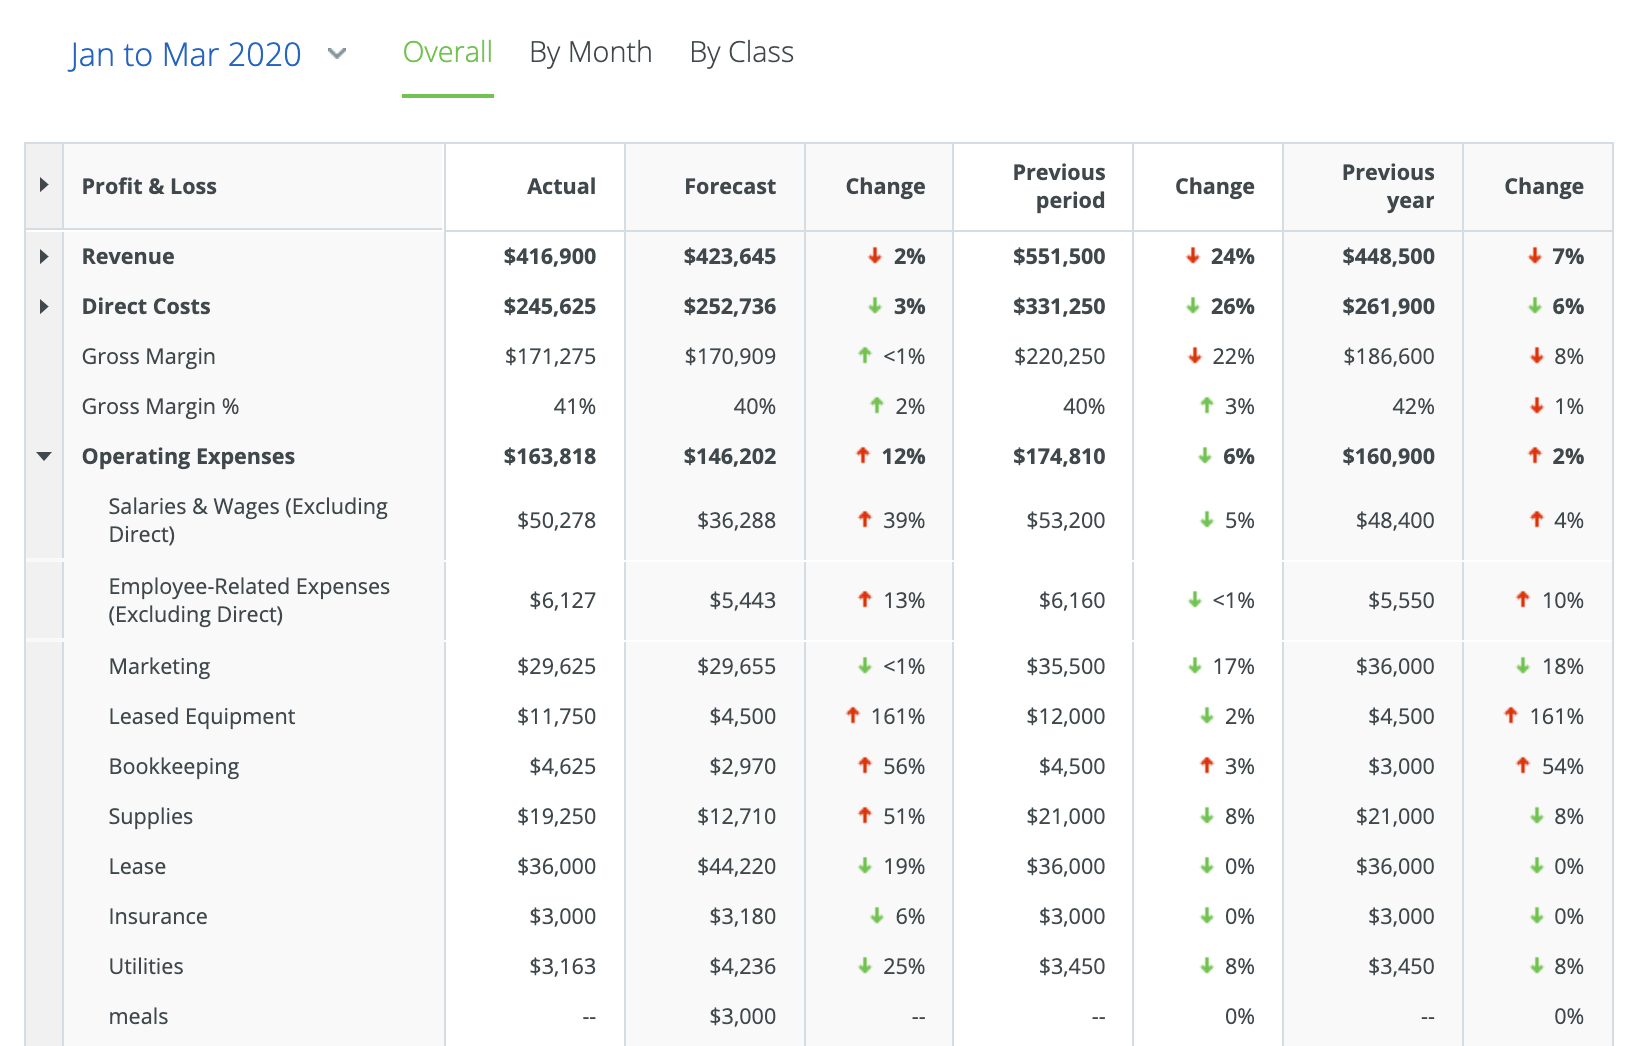Click the green down arrow next to Marketing 17%
Viewport: 1642px width, 1046px height.
[x=1193, y=666]
